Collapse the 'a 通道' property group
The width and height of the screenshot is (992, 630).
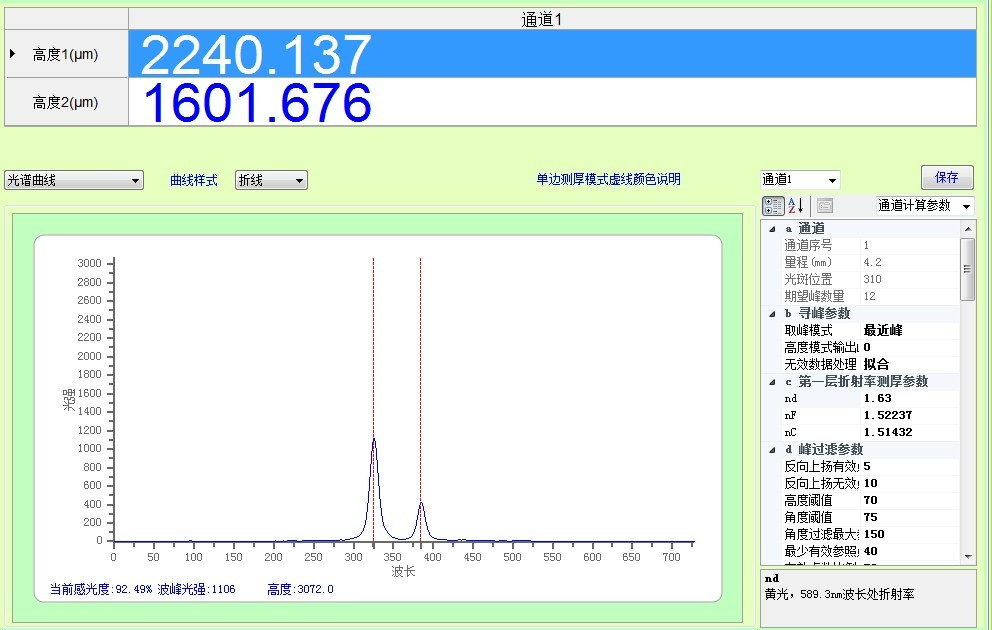[771, 229]
